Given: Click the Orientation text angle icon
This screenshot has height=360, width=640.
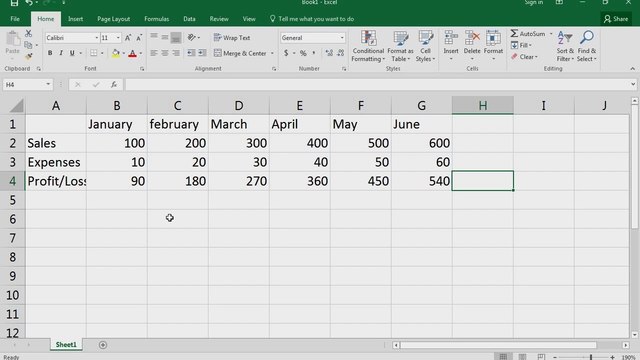Looking at the screenshot, I should pos(191,37).
